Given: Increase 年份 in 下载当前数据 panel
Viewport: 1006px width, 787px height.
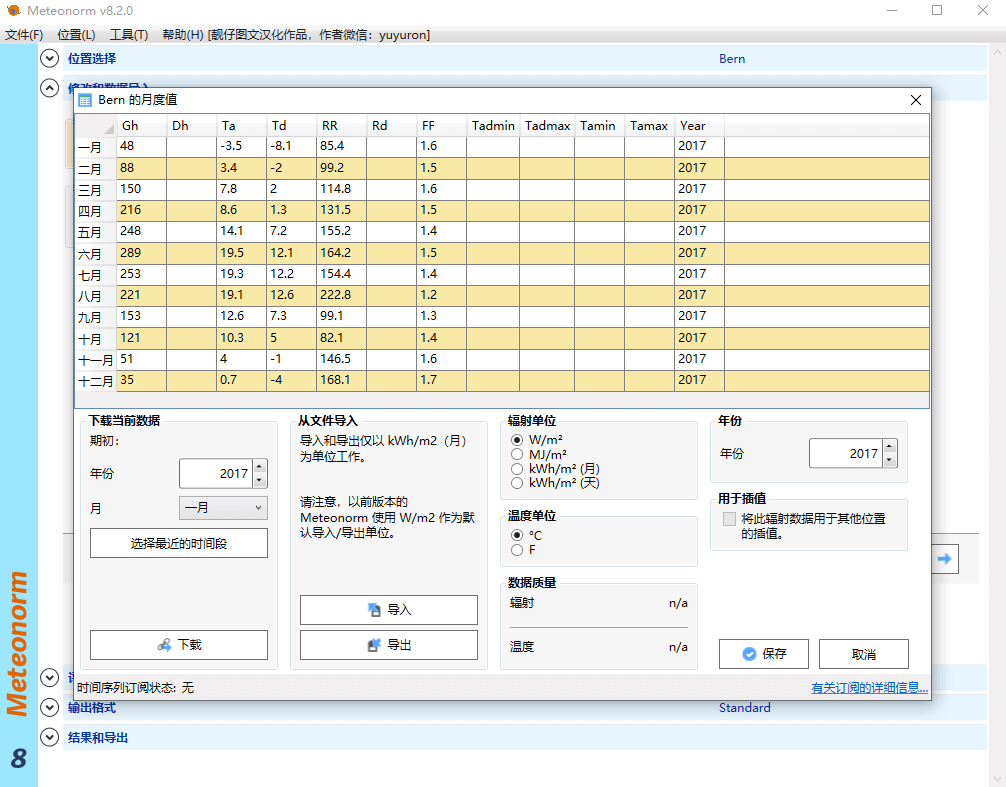Looking at the screenshot, I should (x=260, y=467).
